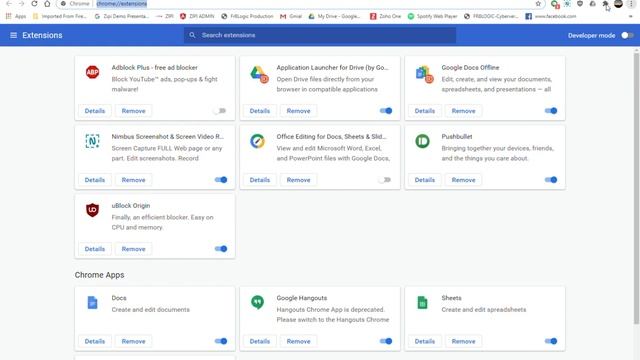Remove Nimbus Screenshot extension
The height and width of the screenshot is (360, 640).
[133, 180]
